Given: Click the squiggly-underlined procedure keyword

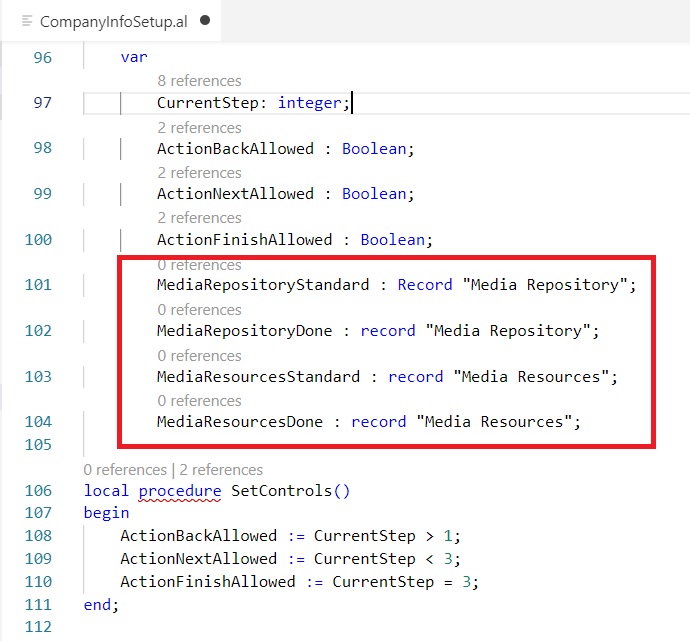Looking at the screenshot, I should pyautogui.click(x=180, y=491).
